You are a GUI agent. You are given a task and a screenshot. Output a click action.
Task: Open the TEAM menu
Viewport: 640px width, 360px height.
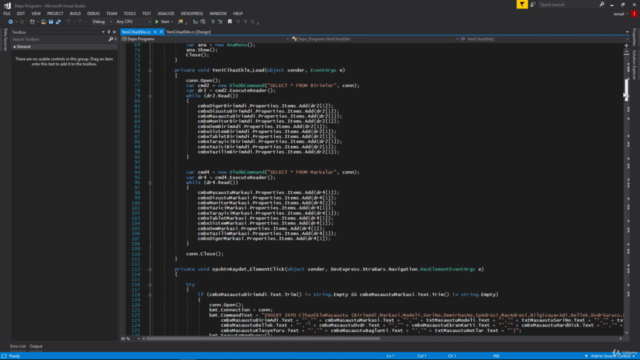[111, 13]
